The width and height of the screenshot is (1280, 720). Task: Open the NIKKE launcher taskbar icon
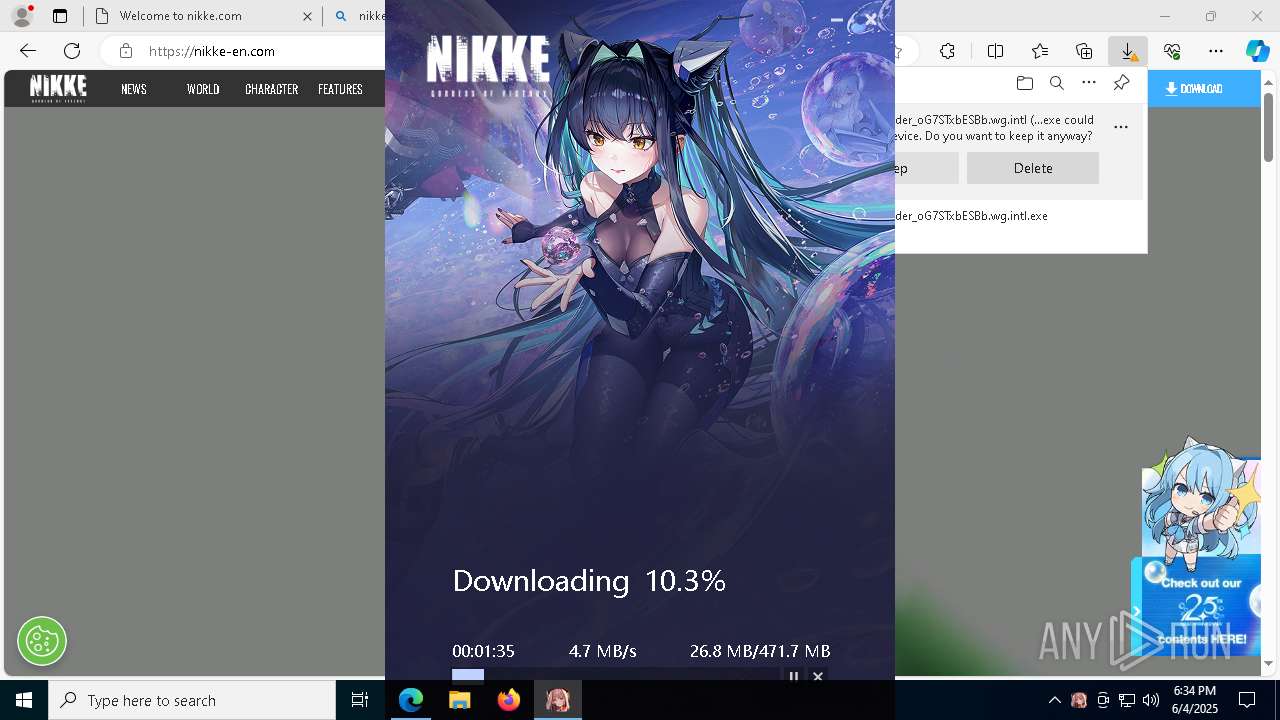(558, 700)
